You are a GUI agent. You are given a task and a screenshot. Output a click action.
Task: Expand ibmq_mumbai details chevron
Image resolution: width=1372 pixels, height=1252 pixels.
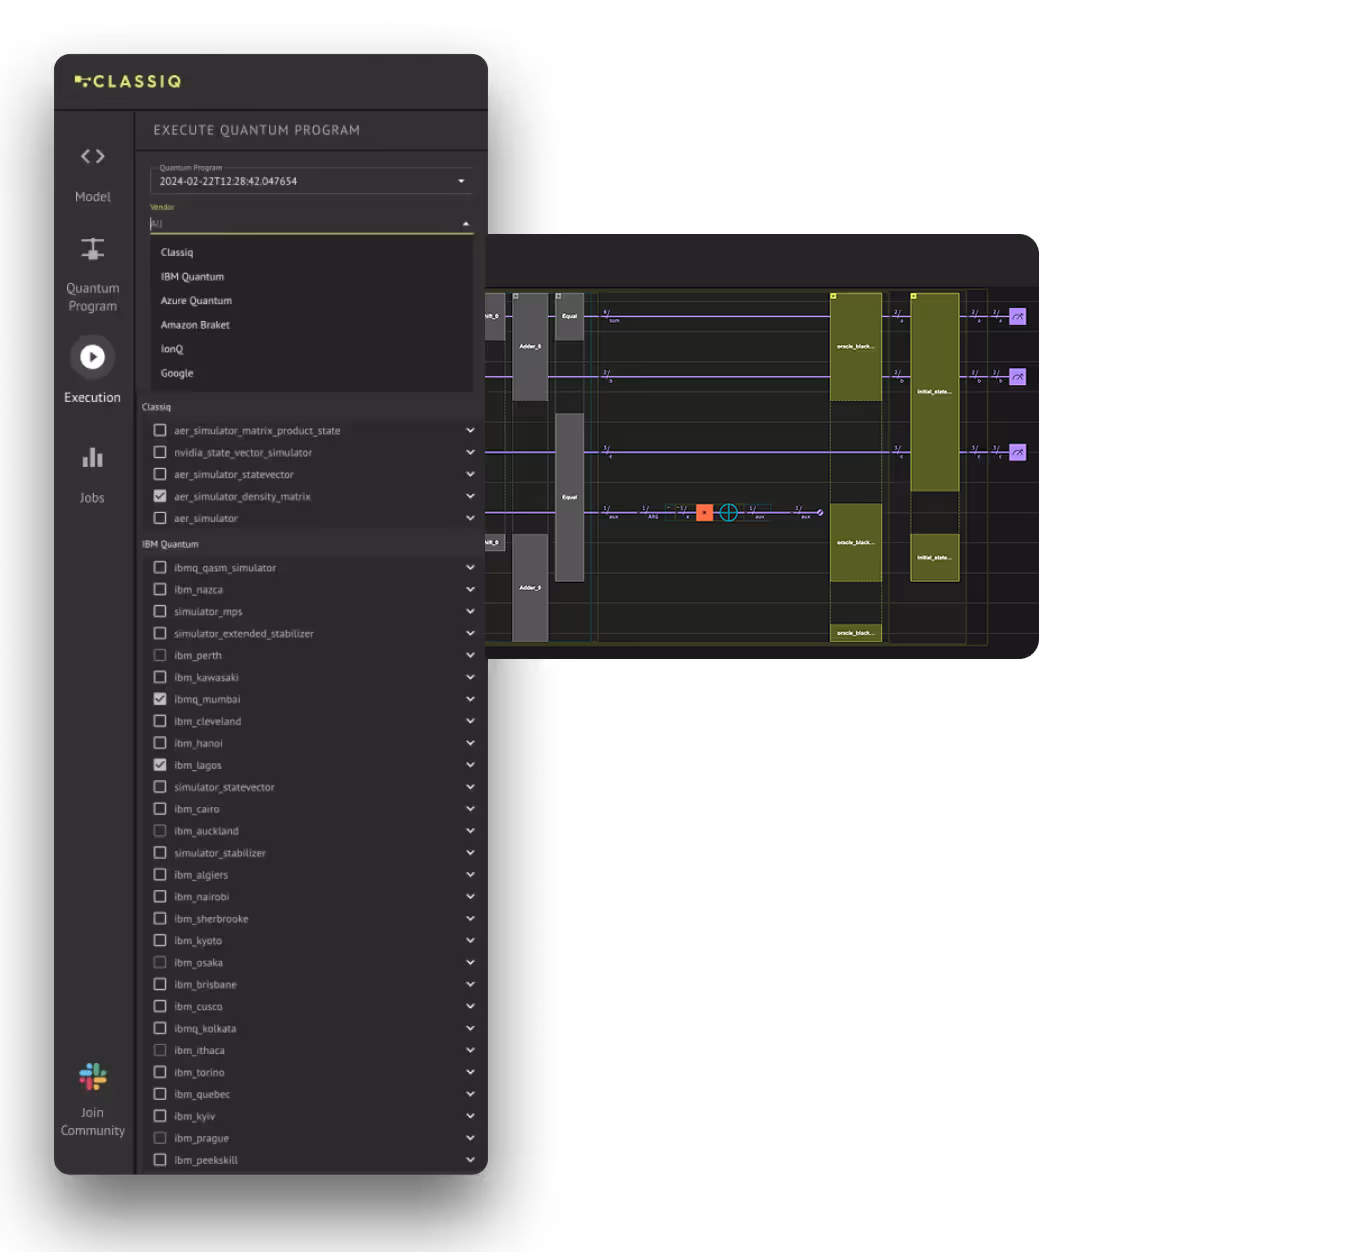click(x=470, y=699)
